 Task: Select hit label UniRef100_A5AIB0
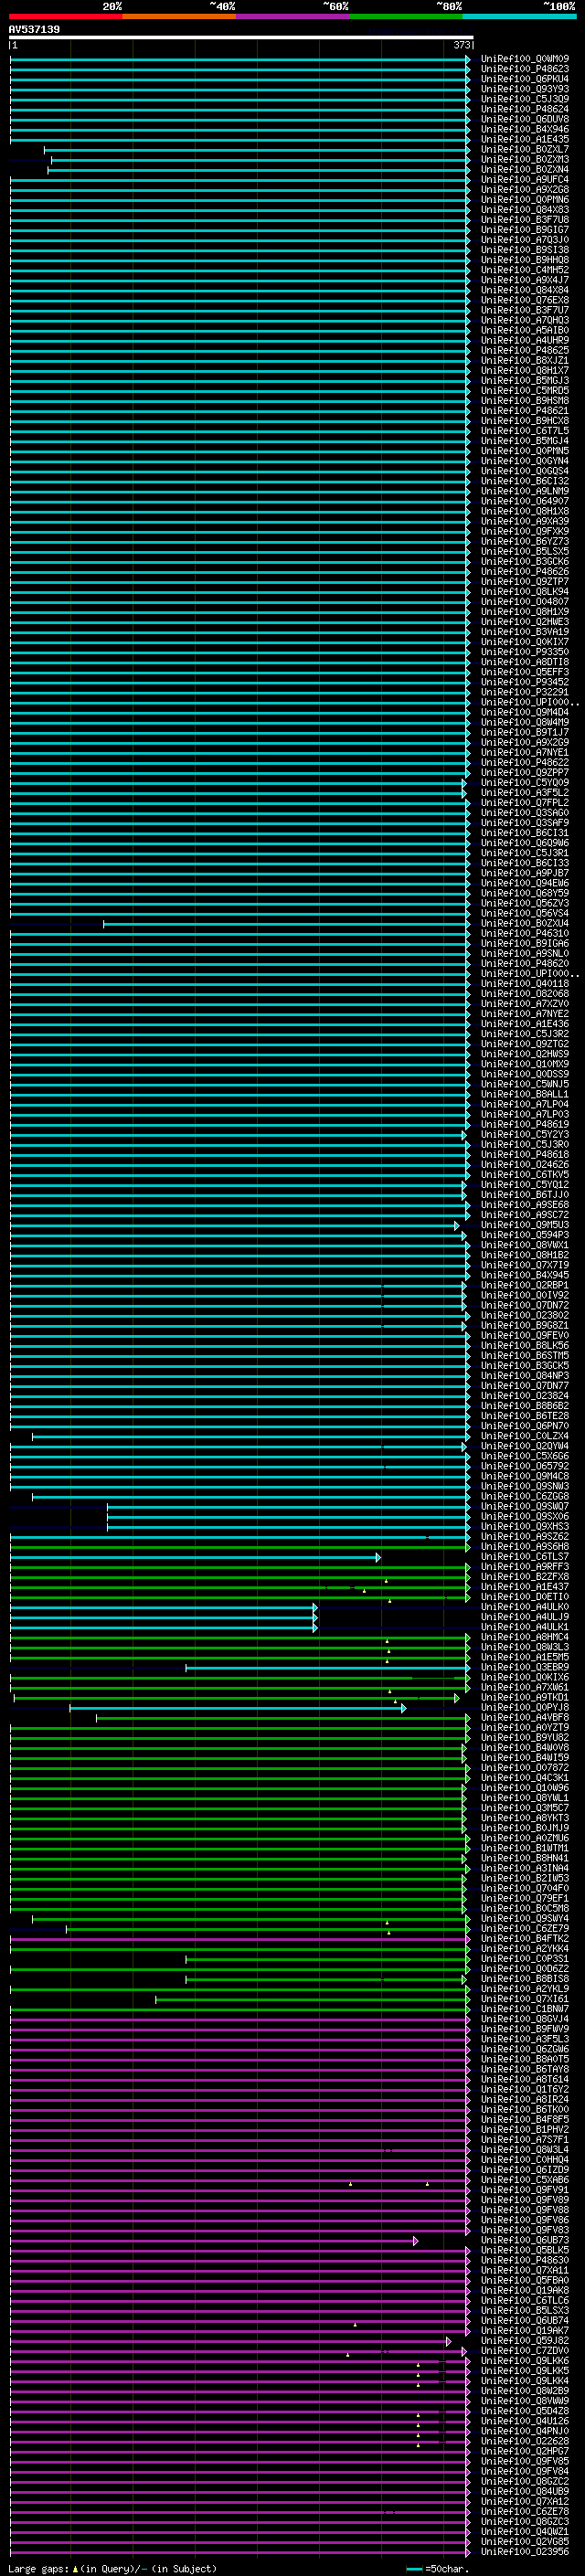pos(525,330)
